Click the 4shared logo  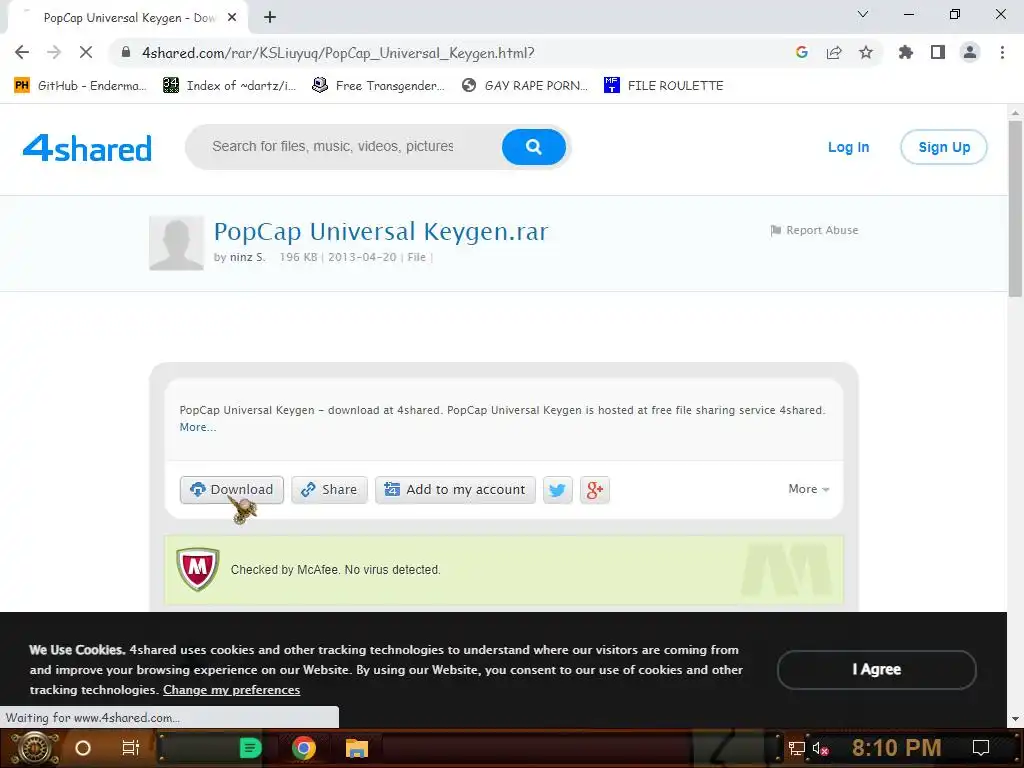pyautogui.click(x=87, y=148)
